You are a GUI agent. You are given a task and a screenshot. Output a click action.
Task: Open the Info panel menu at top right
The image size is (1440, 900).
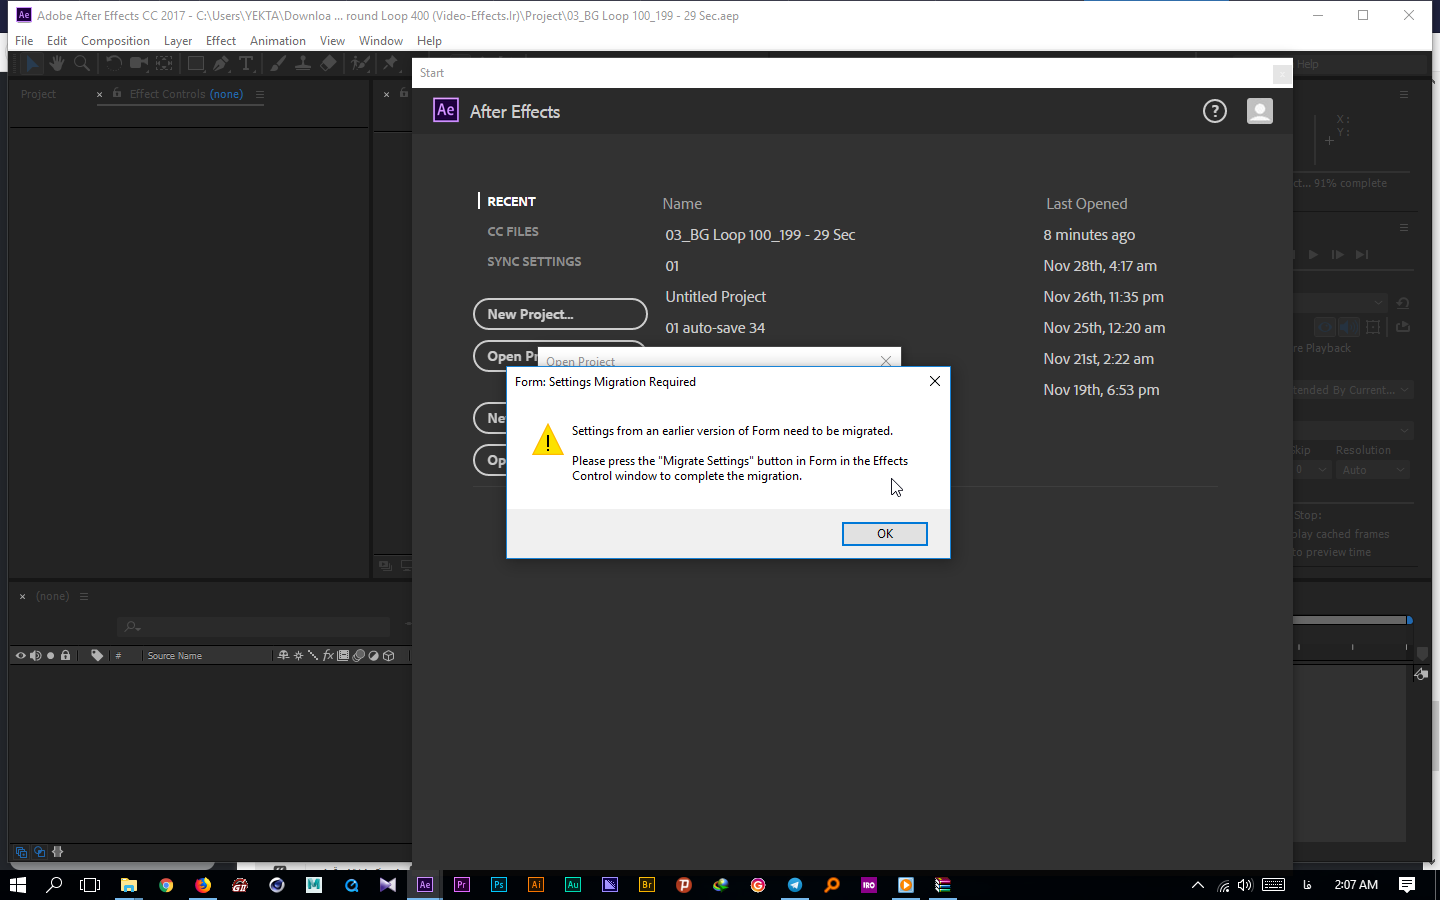pos(1404,94)
